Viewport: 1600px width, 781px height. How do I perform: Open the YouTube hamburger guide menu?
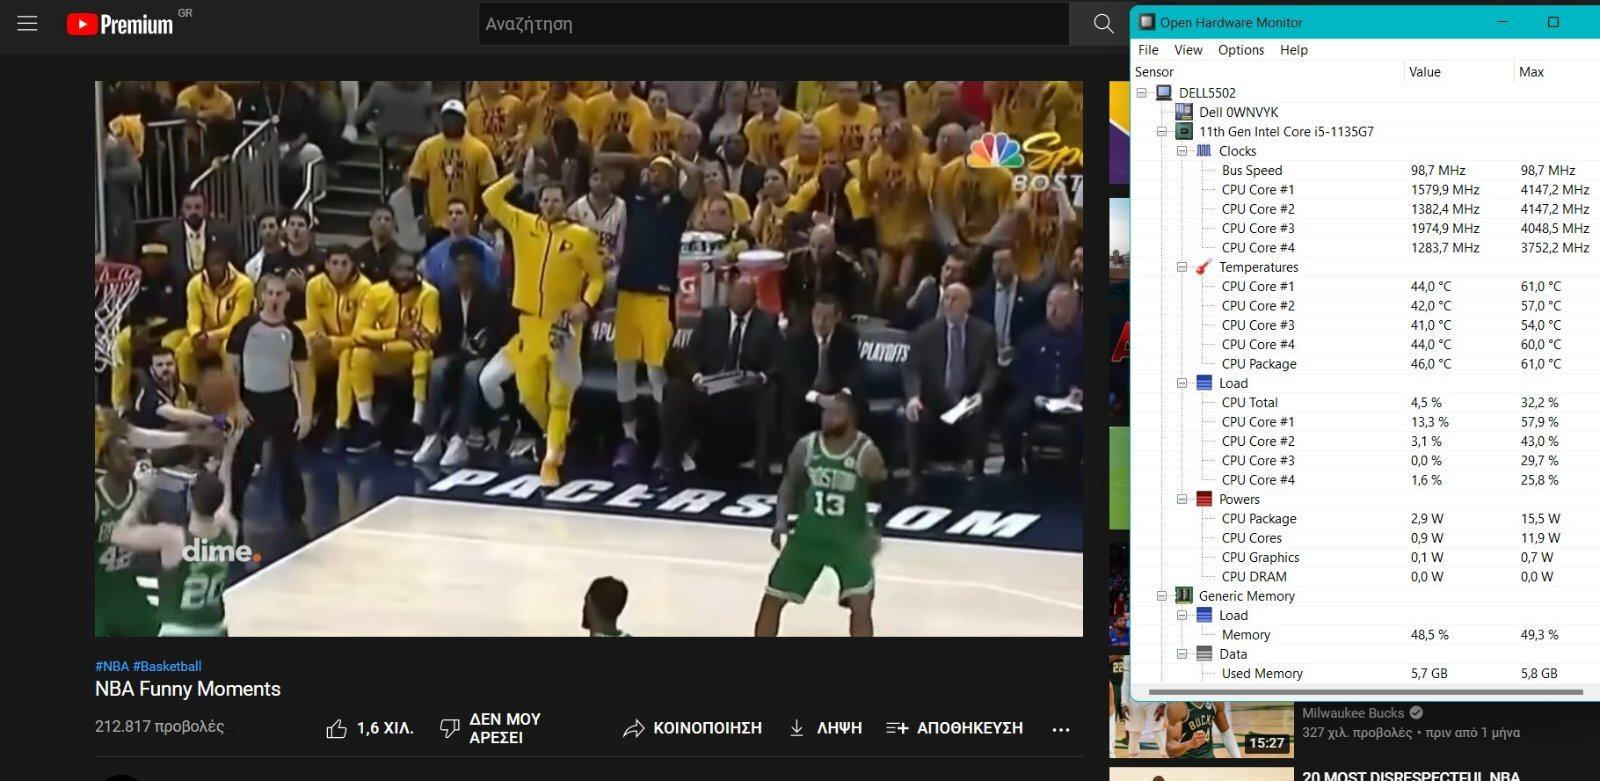(27, 23)
